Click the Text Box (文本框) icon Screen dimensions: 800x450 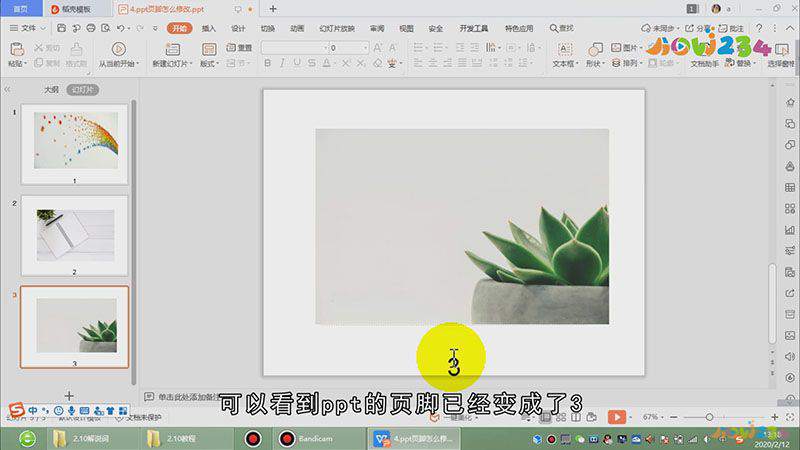tap(565, 49)
